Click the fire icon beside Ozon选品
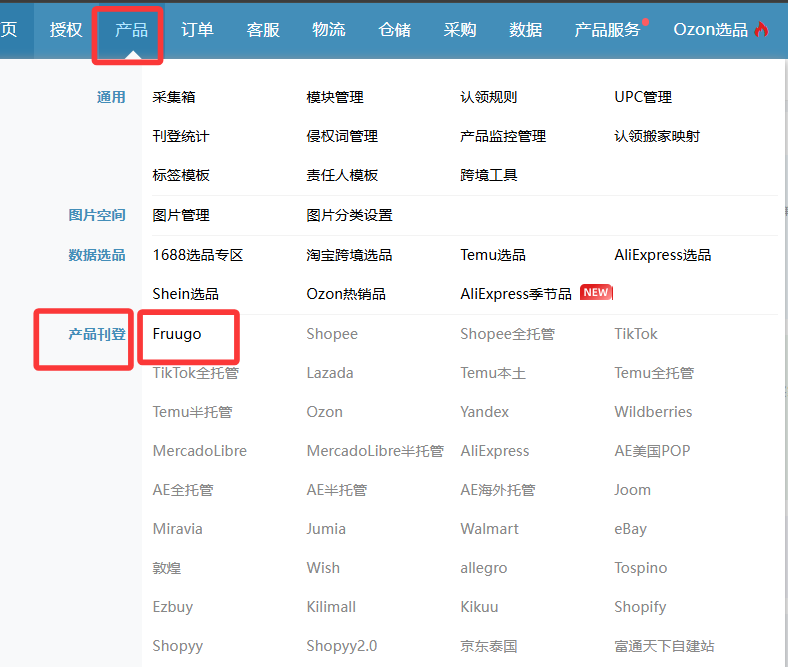 click(x=762, y=30)
